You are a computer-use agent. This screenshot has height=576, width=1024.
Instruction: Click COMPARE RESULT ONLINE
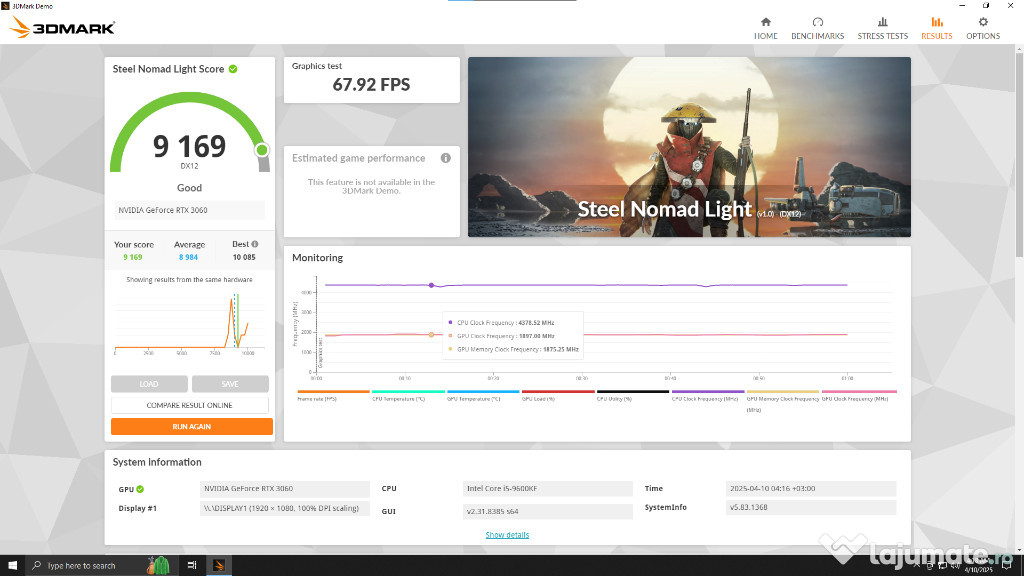click(189, 405)
